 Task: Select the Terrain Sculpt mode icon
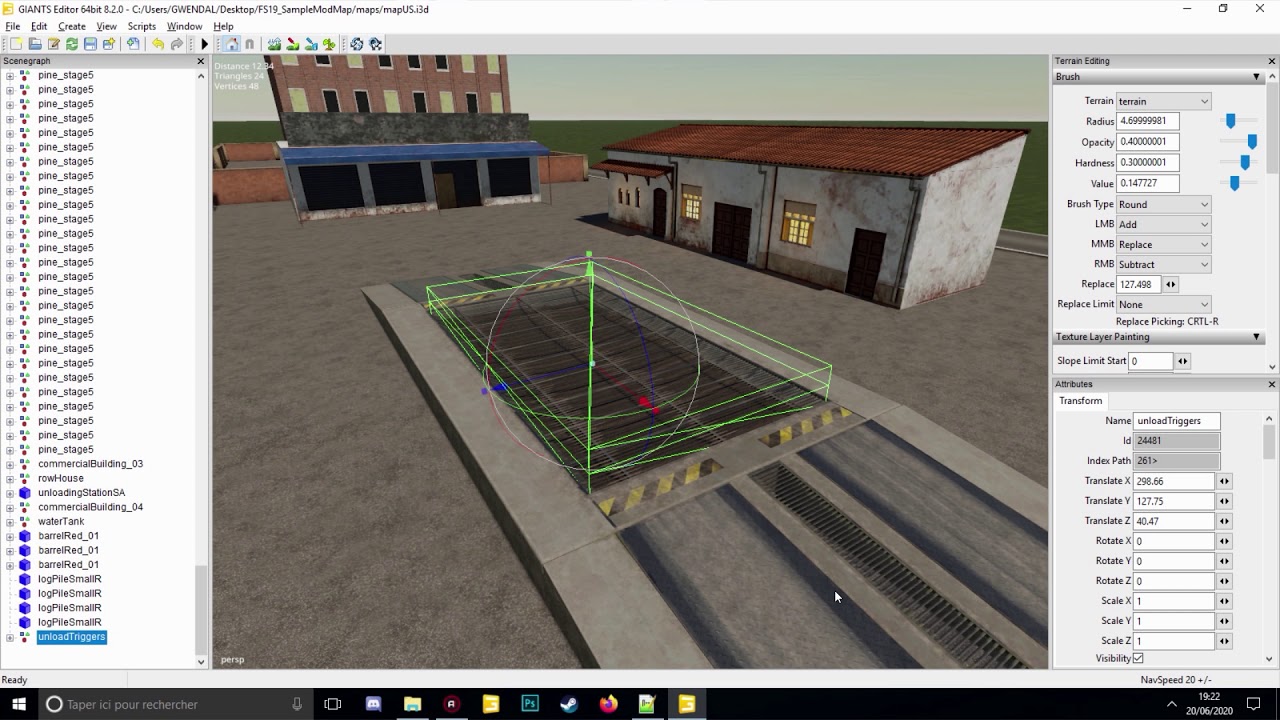(274, 44)
